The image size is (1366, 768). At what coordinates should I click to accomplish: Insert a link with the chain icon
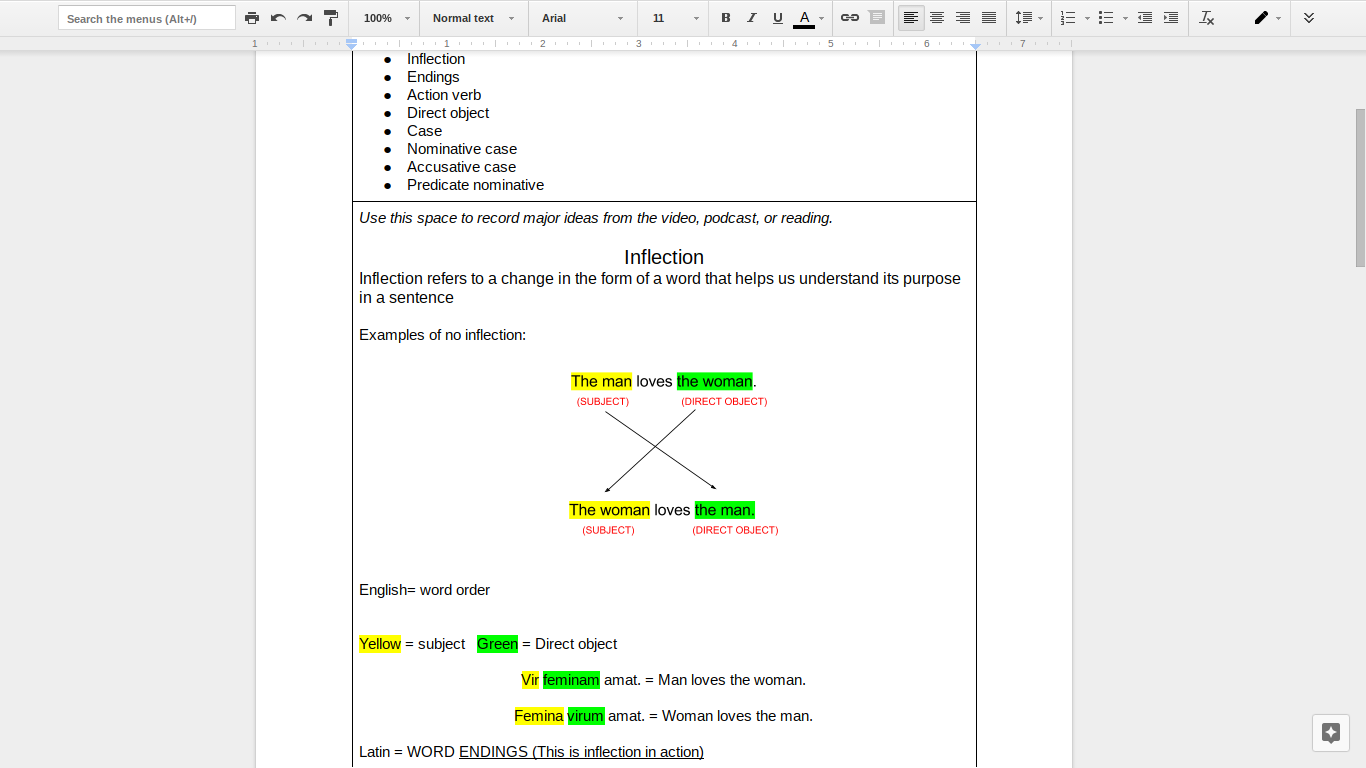point(850,18)
